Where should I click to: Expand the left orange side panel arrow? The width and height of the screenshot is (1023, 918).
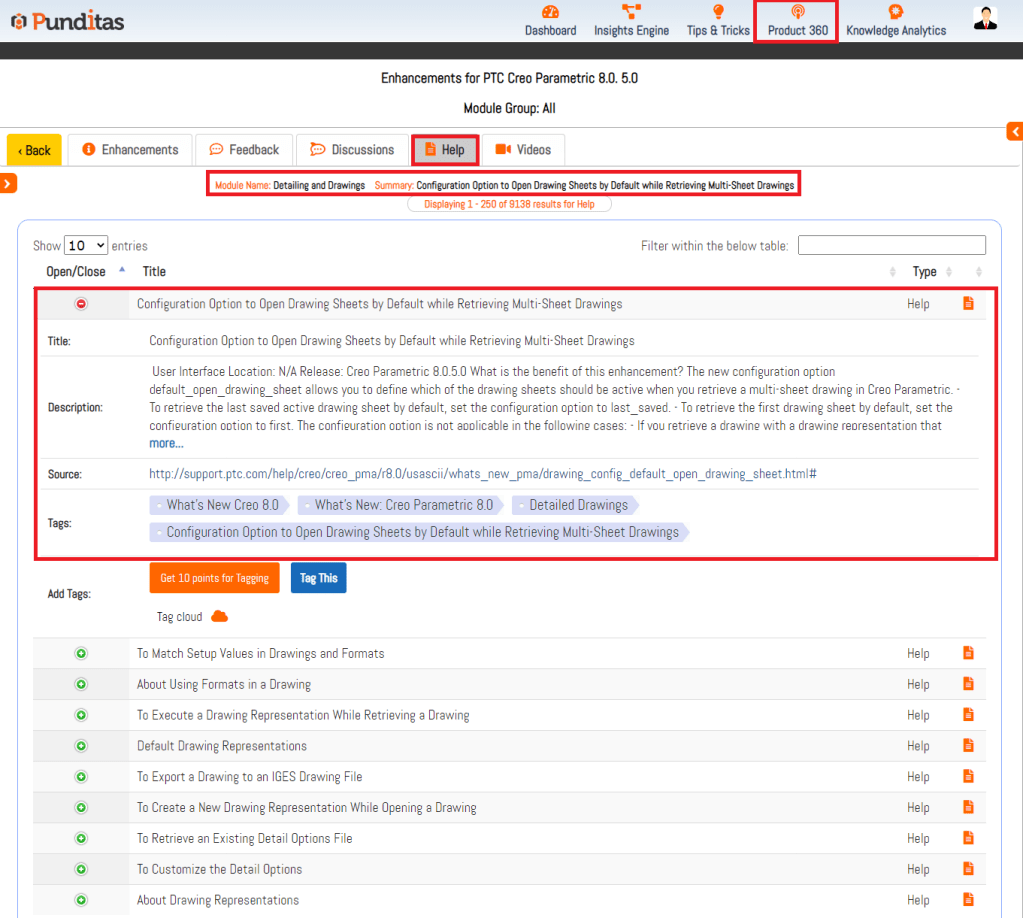coord(8,182)
